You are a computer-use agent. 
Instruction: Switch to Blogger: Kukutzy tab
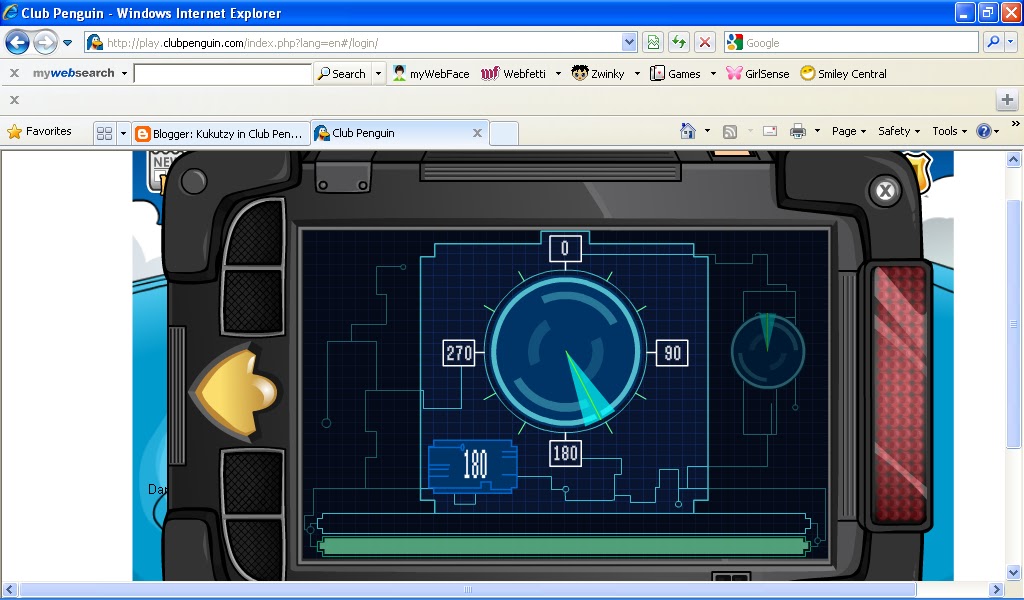(x=221, y=134)
